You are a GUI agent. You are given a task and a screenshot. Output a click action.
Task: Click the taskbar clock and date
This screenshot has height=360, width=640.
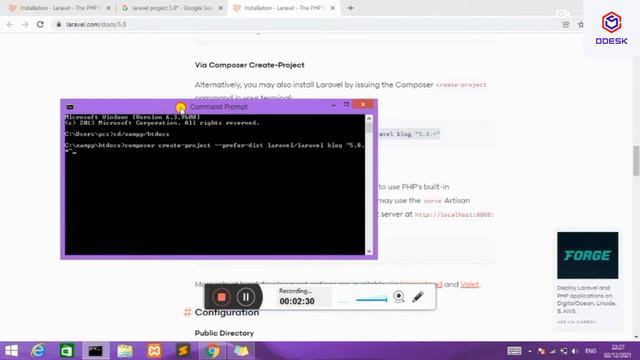618,351
